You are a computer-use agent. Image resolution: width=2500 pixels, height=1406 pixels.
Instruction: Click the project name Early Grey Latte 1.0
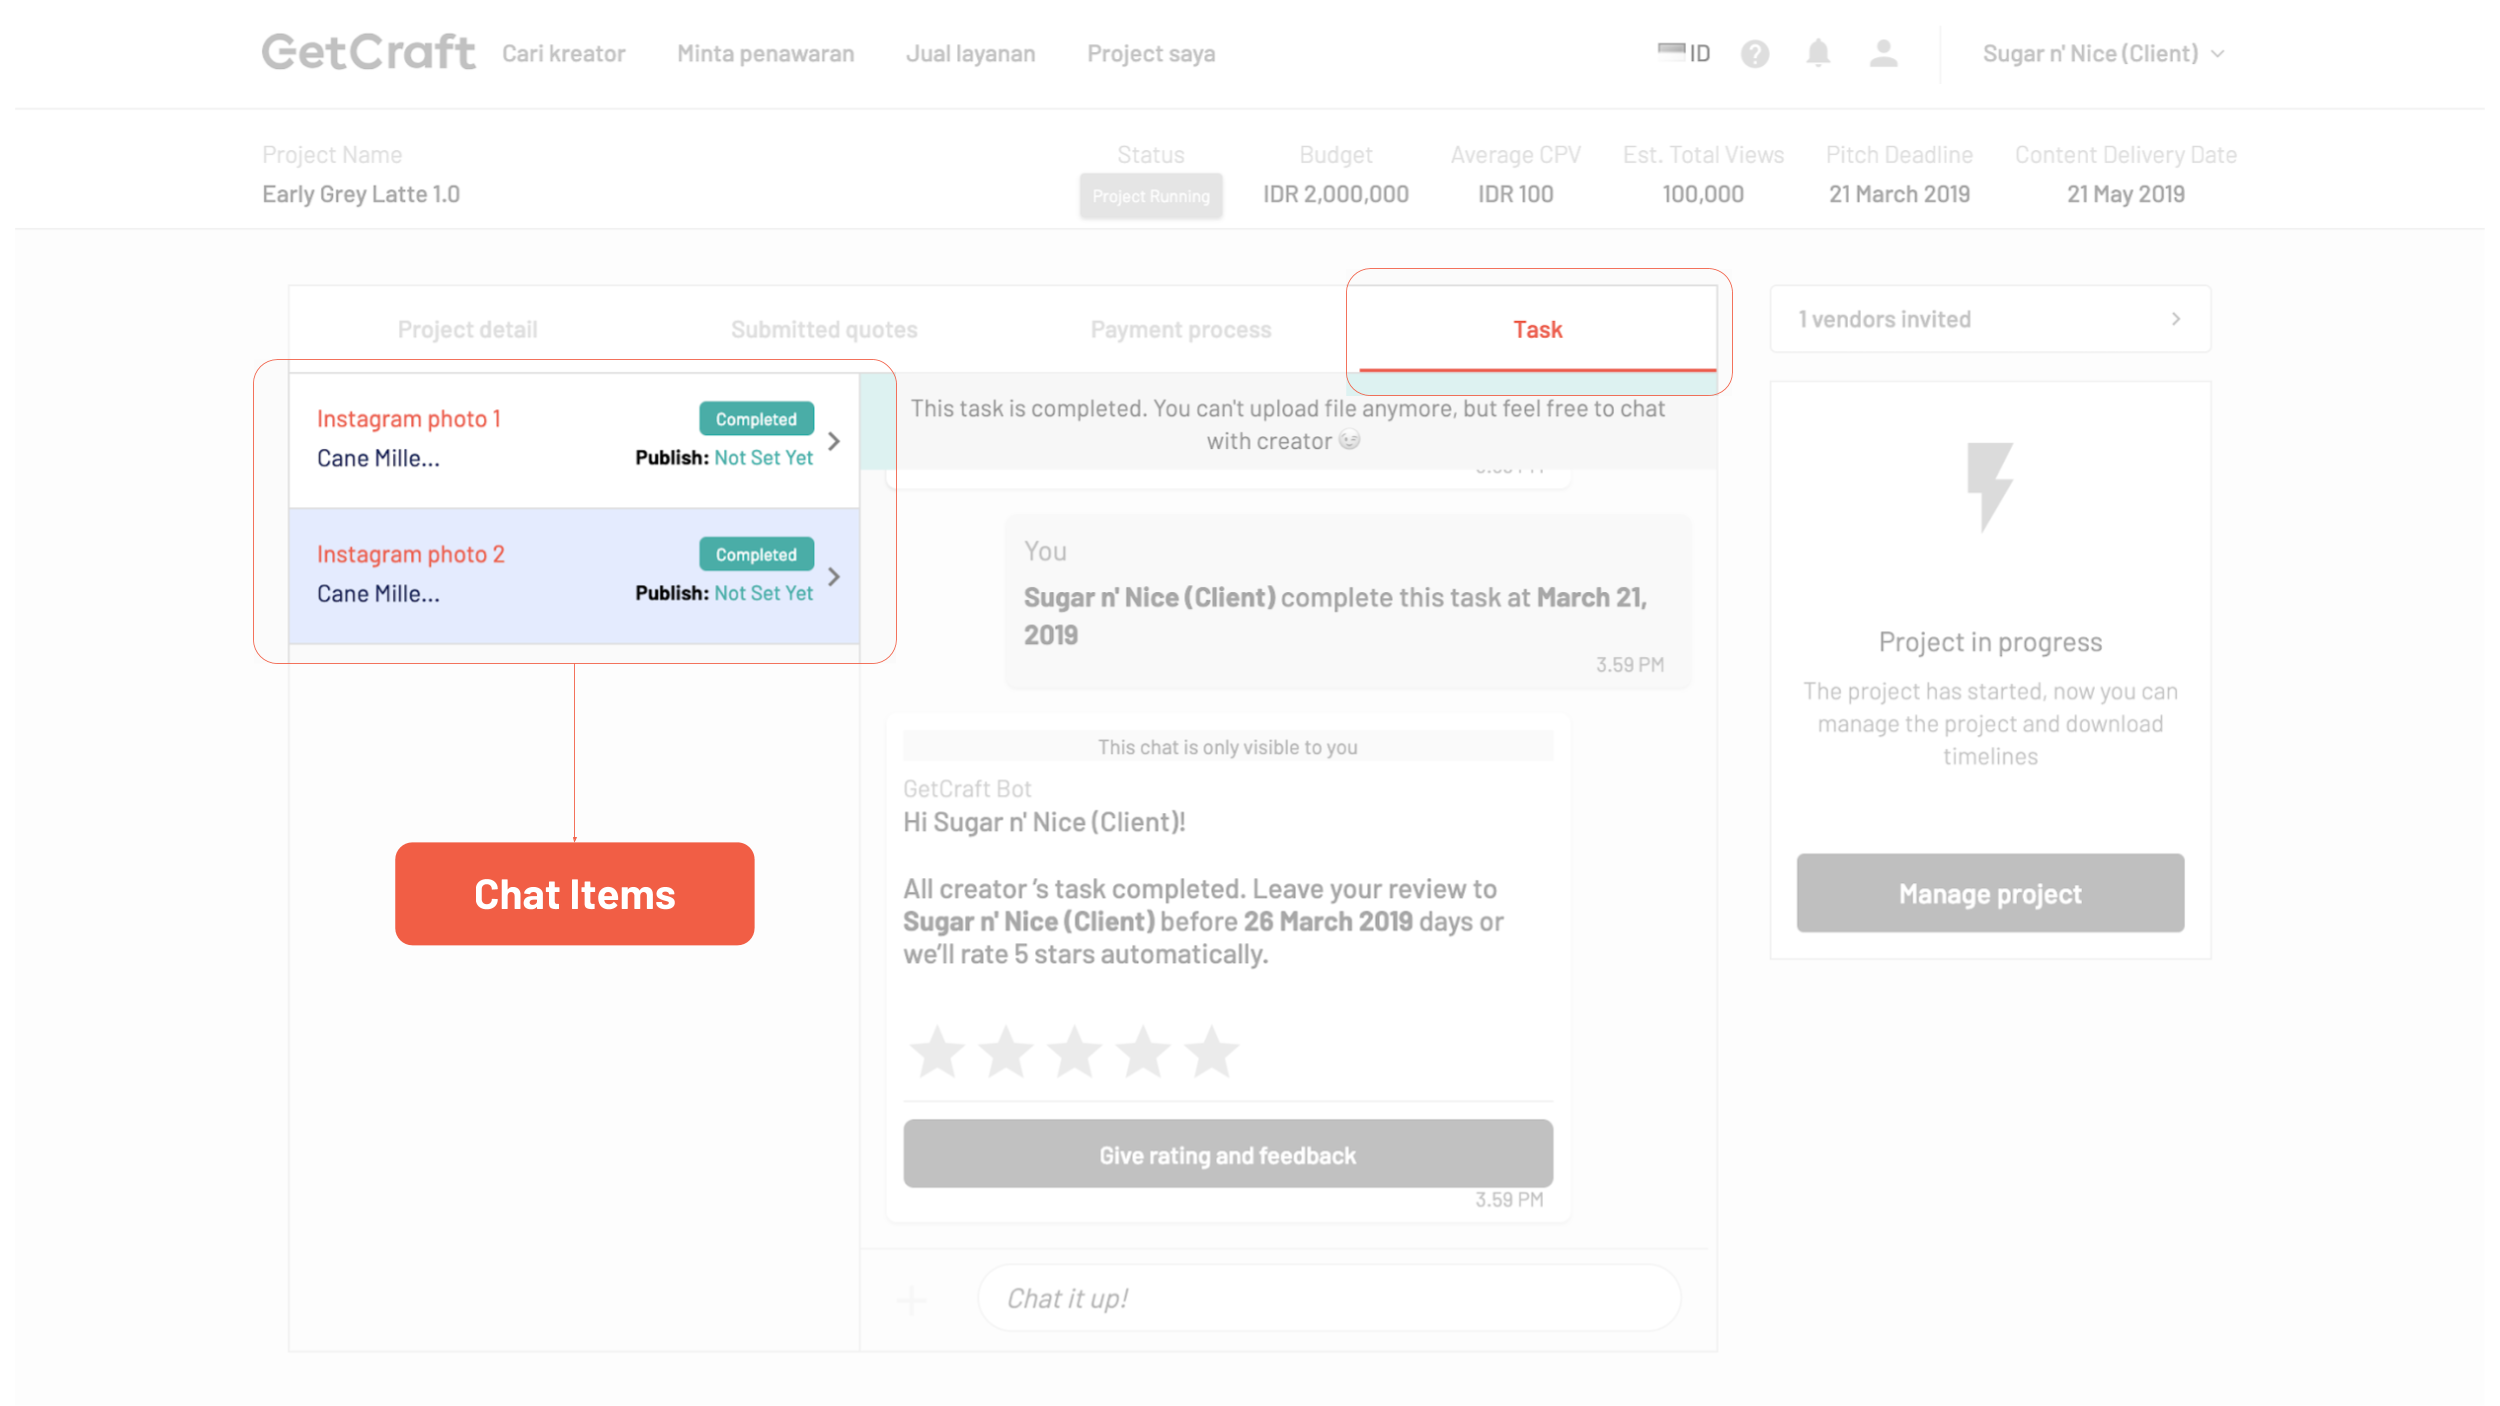[x=361, y=194]
